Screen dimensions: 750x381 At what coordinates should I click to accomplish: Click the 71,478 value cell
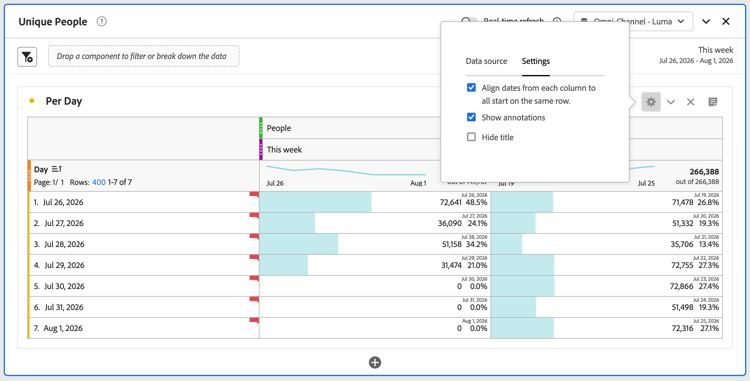coord(607,202)
